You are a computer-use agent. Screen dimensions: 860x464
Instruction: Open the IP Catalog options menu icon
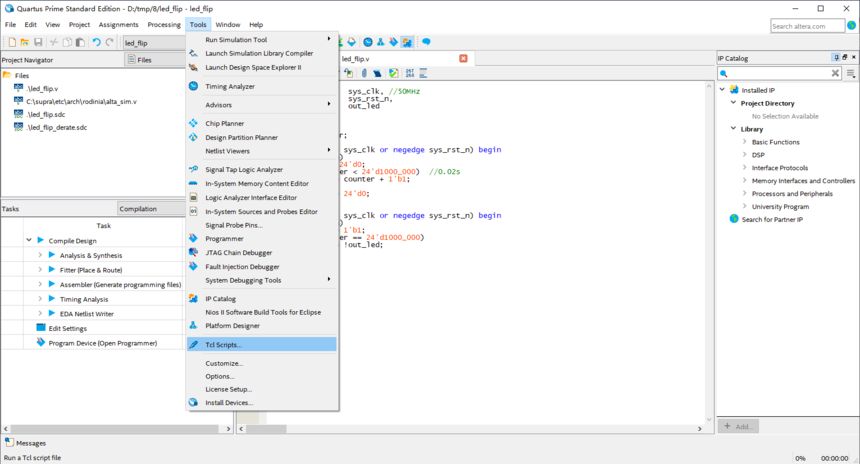coord(851,73)
